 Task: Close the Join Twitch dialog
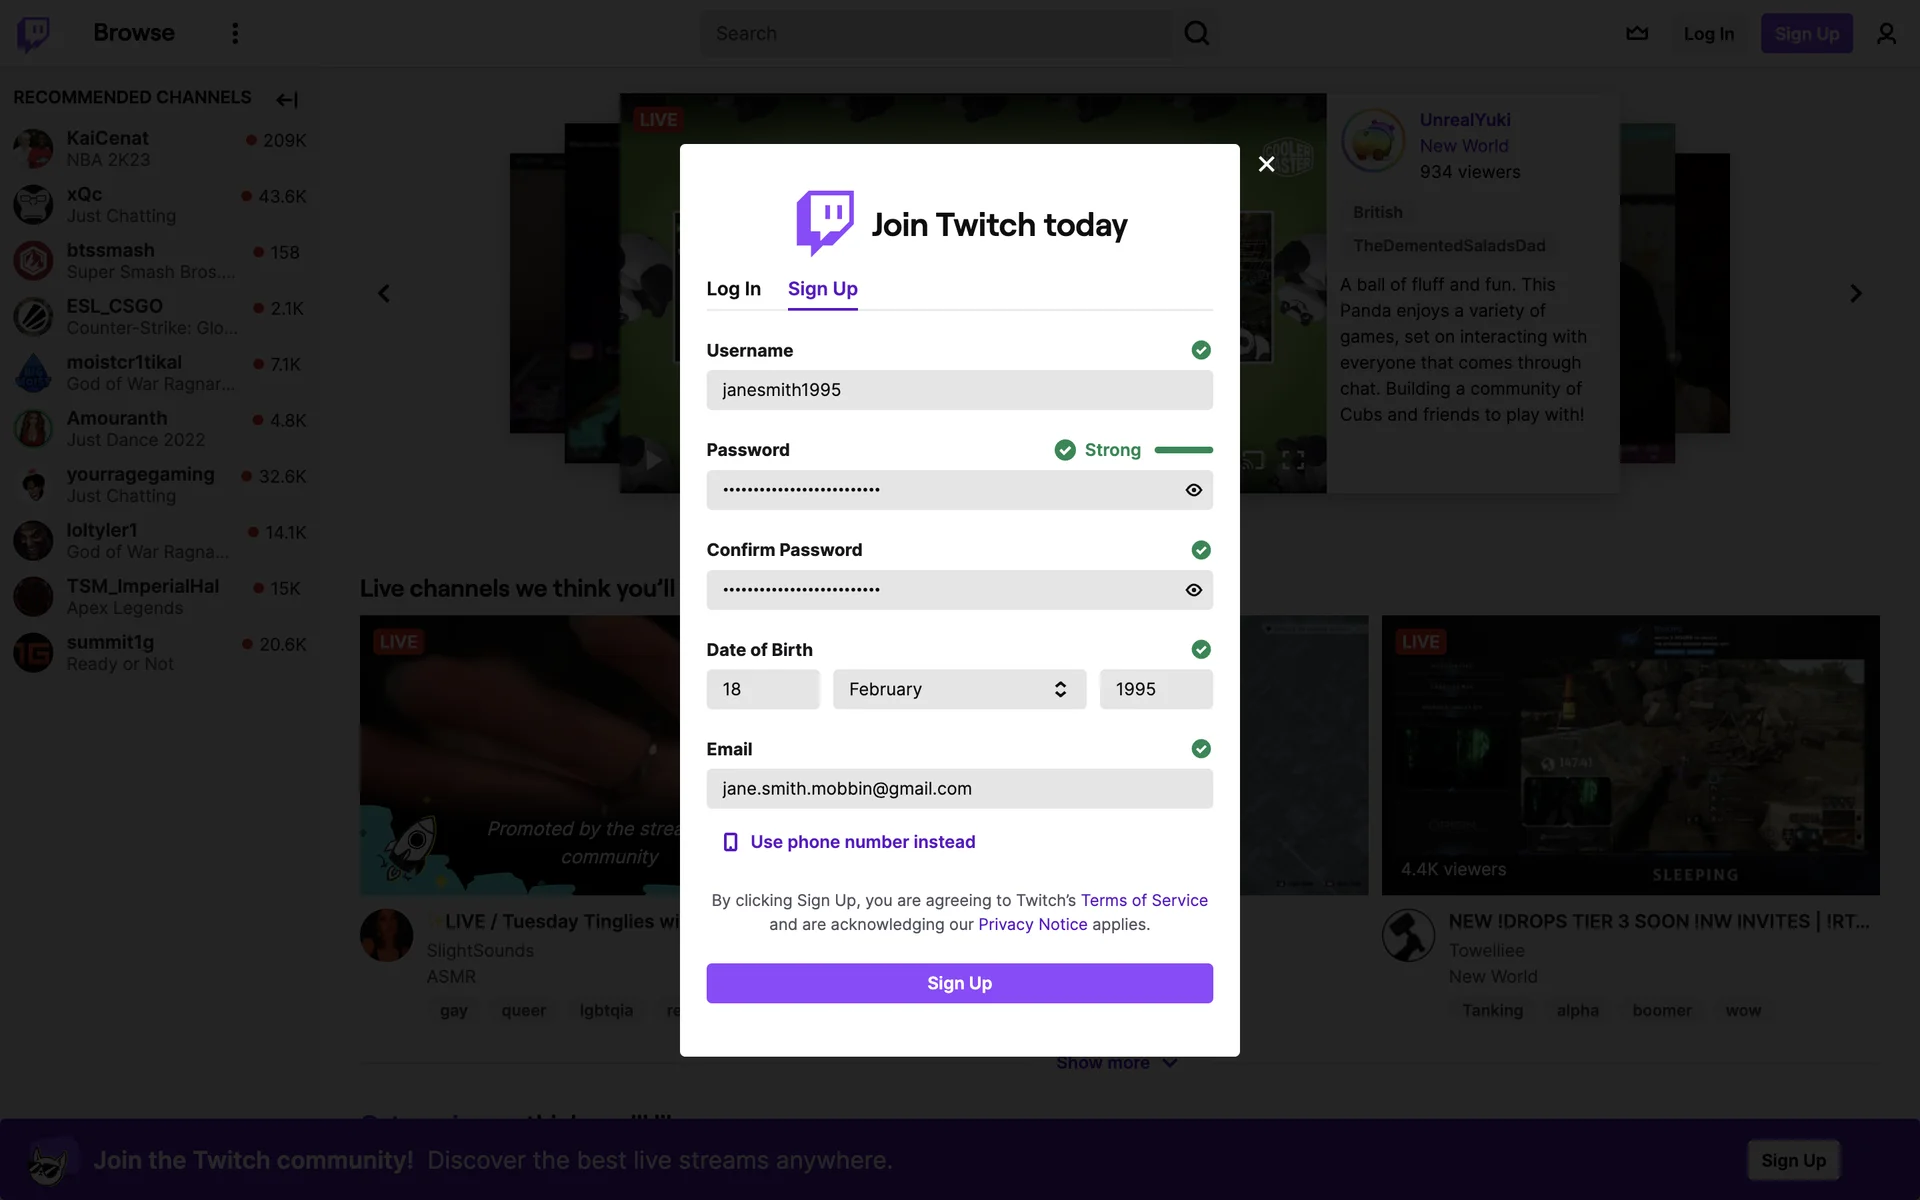coord(1266,164)
